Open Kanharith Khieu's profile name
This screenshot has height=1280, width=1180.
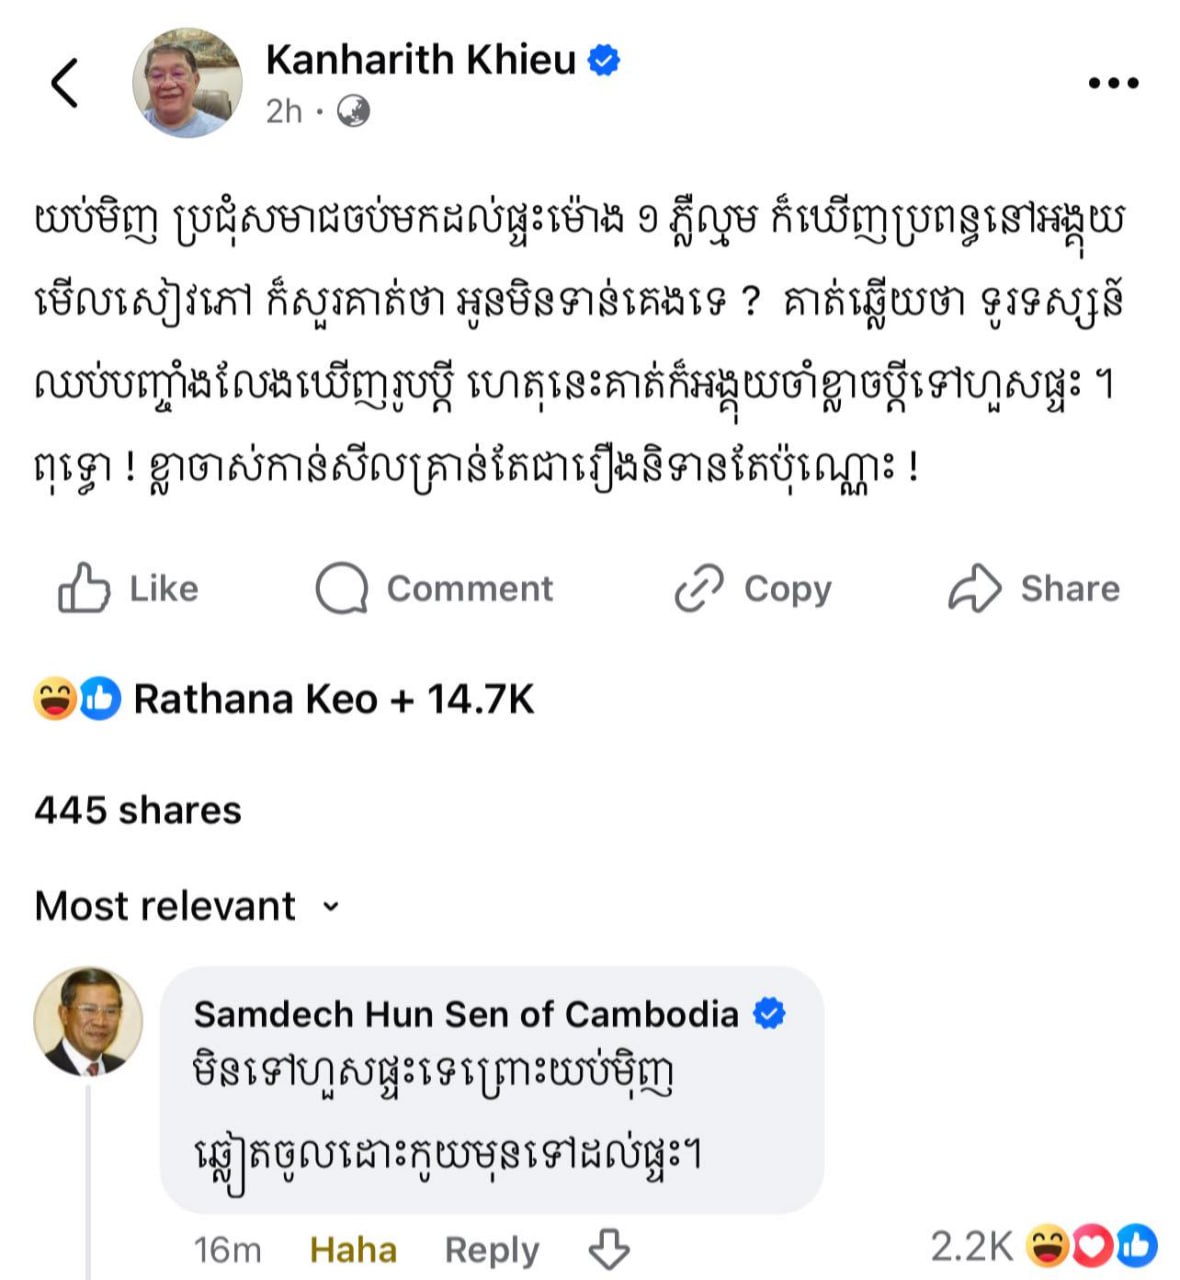[420, 60]
